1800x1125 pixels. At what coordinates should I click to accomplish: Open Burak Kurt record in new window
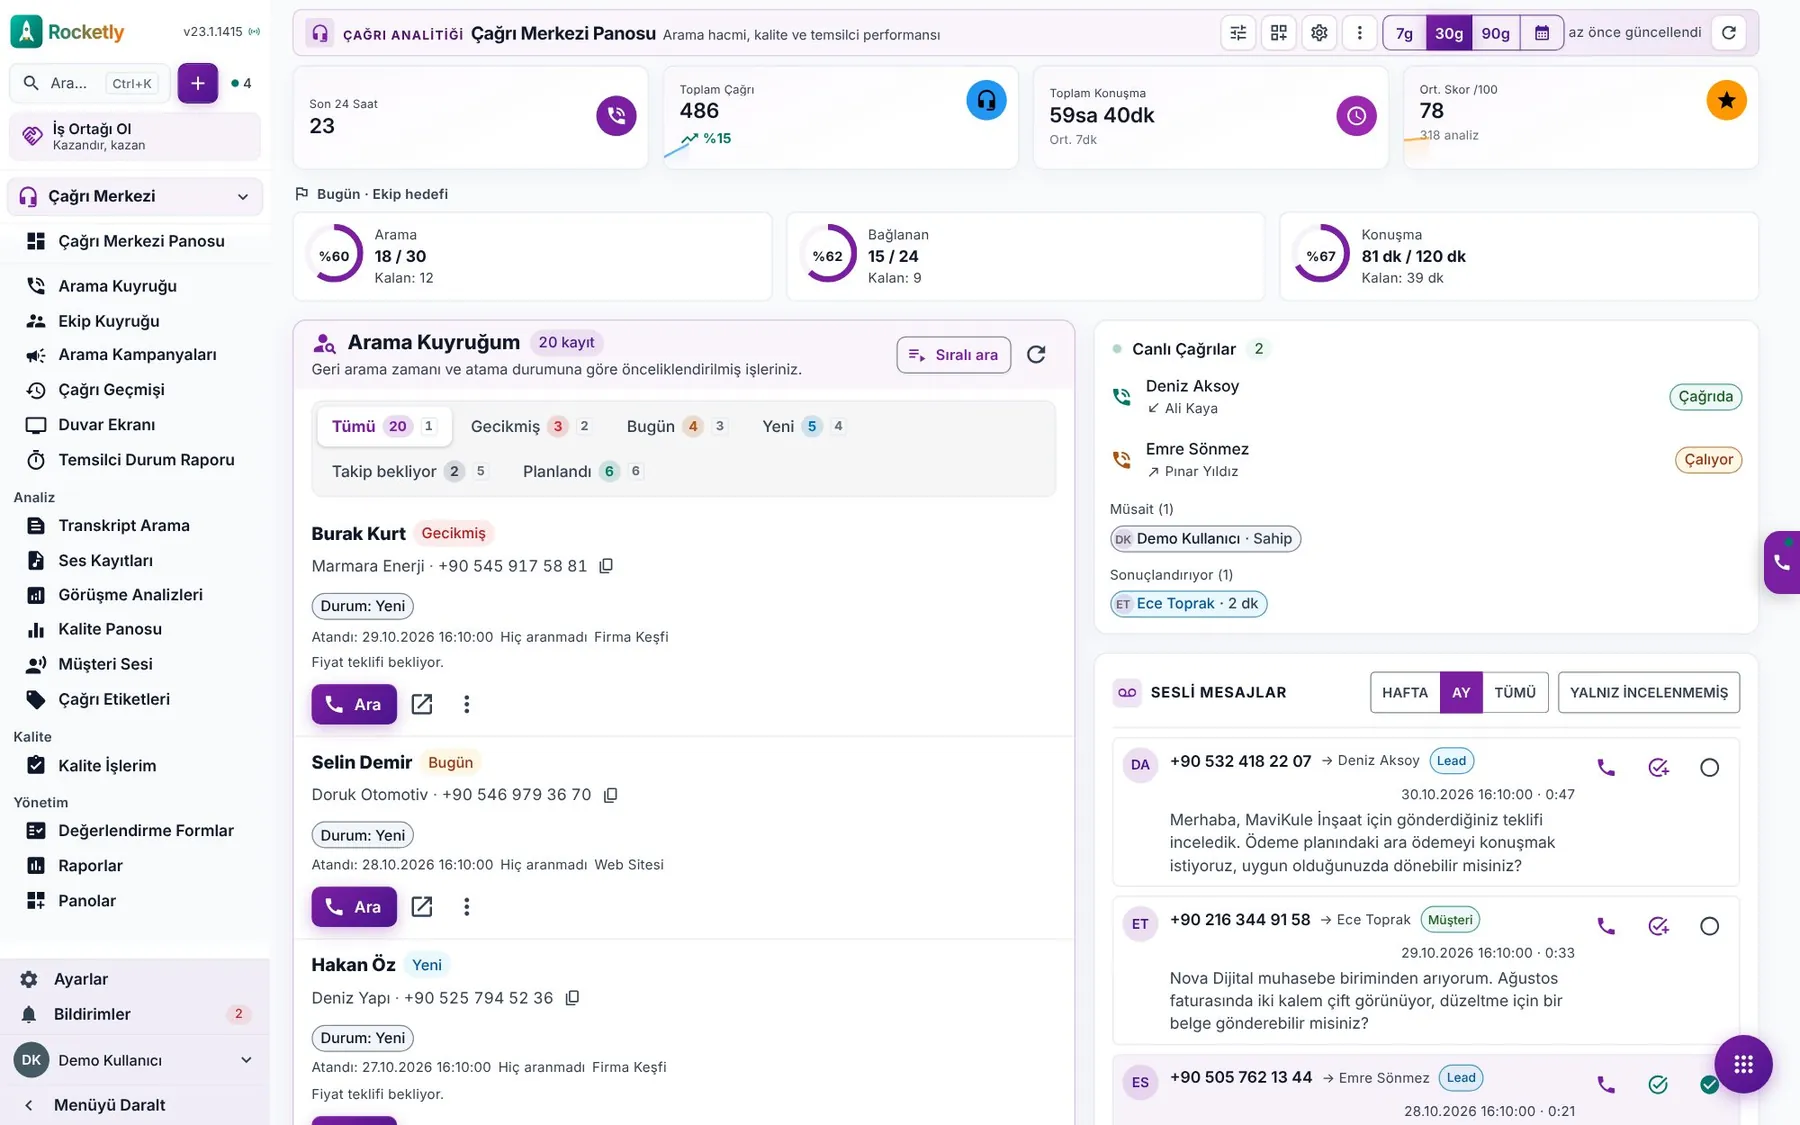(422, 704)
